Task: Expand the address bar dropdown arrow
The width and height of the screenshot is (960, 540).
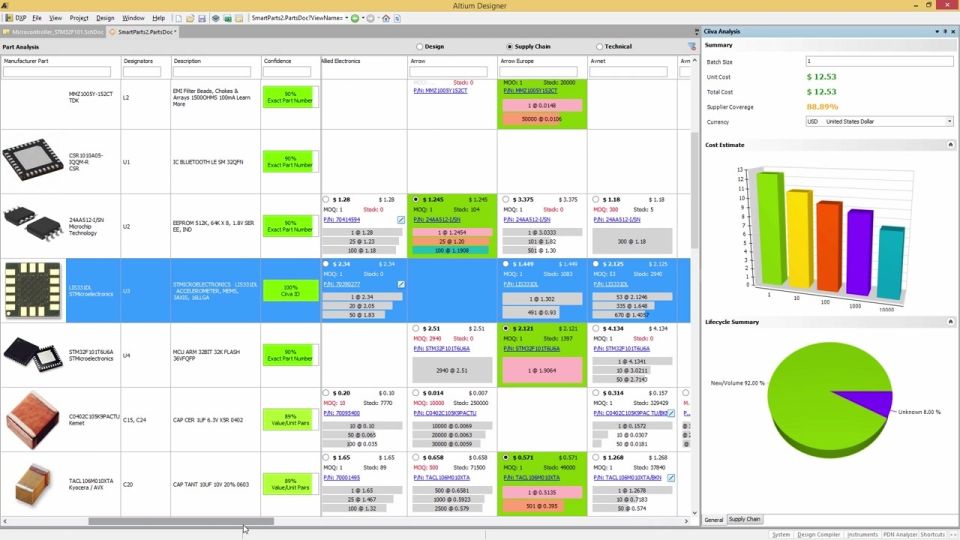Action: 347,18
